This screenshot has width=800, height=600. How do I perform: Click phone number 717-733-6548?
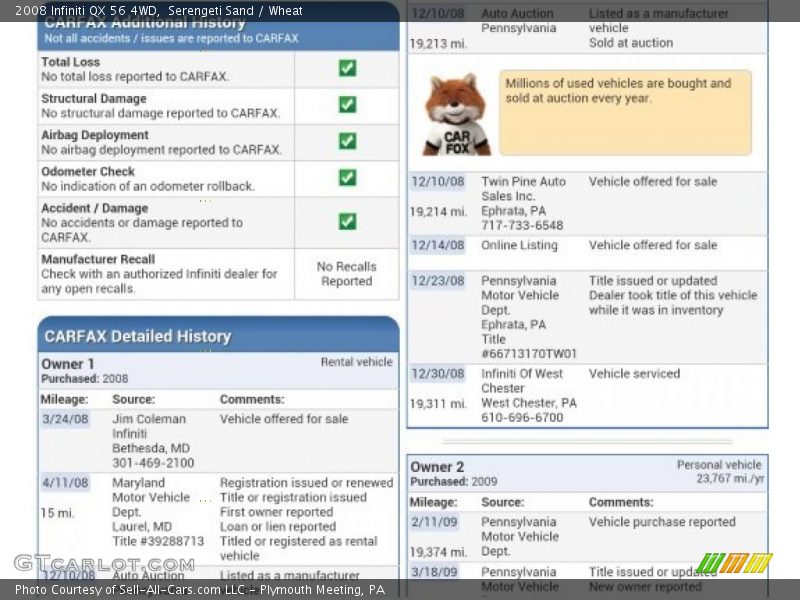pos(522,226)
